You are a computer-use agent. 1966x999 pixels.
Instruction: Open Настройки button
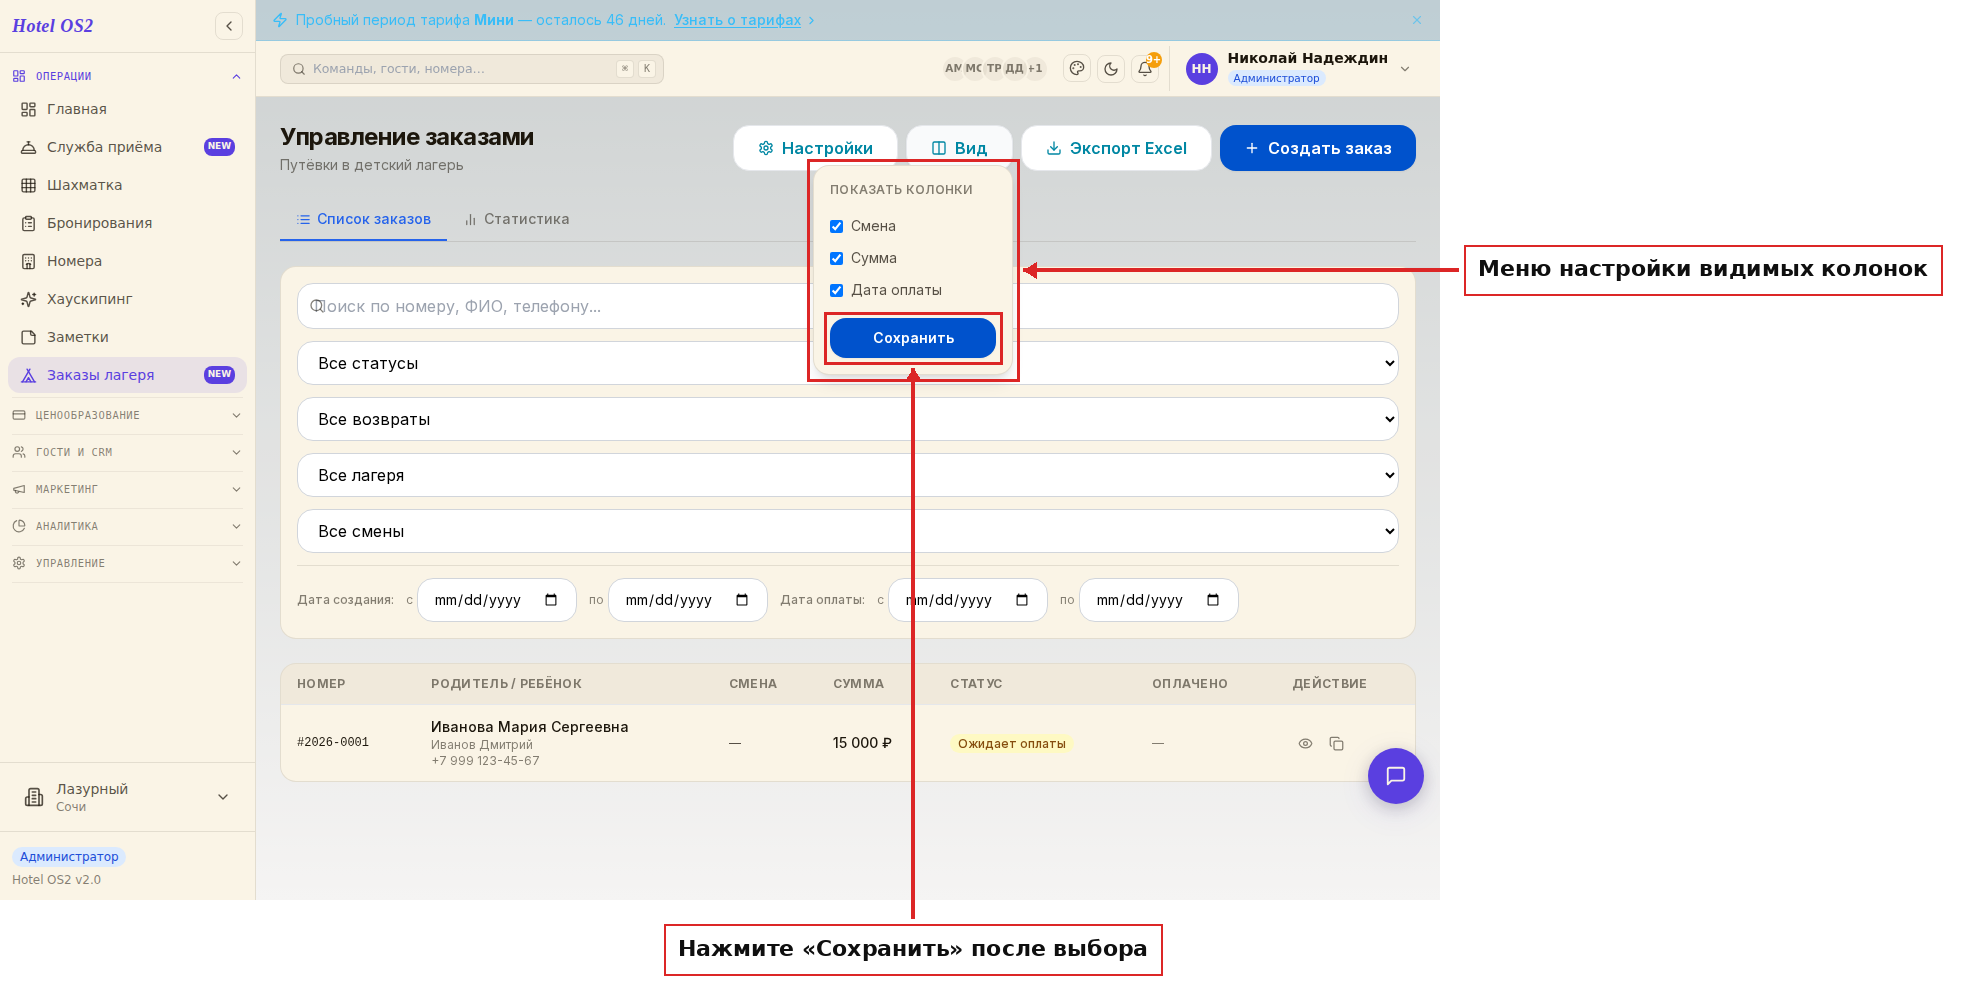[816, 148]
